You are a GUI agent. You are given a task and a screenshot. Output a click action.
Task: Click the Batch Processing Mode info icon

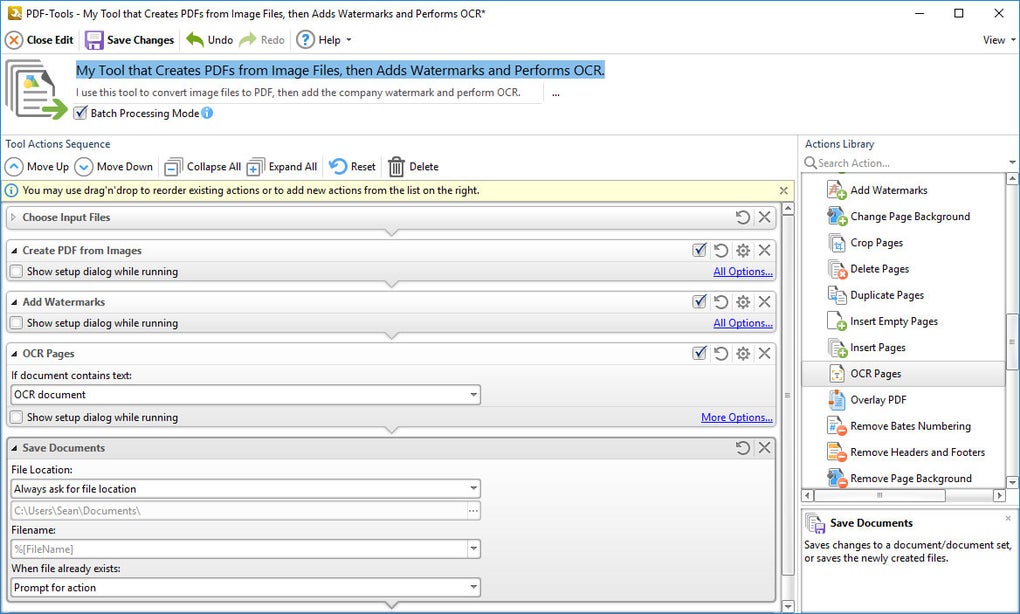[x=207, y=113]
